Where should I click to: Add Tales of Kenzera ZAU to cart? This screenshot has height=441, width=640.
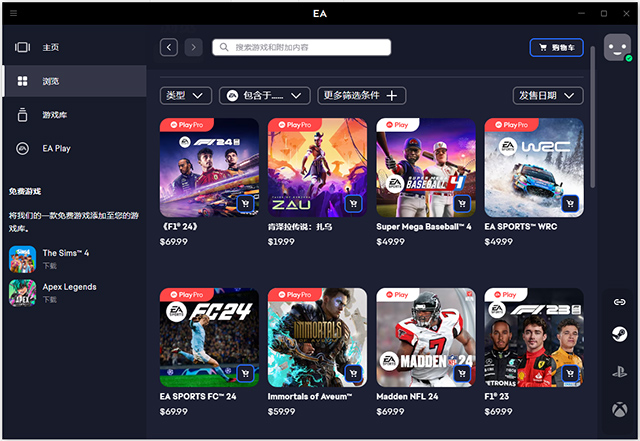pos(353,204)
